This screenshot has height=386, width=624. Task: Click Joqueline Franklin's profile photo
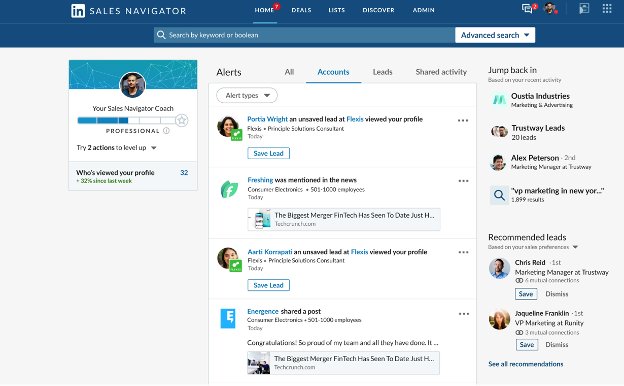click(x=499, y=319)
